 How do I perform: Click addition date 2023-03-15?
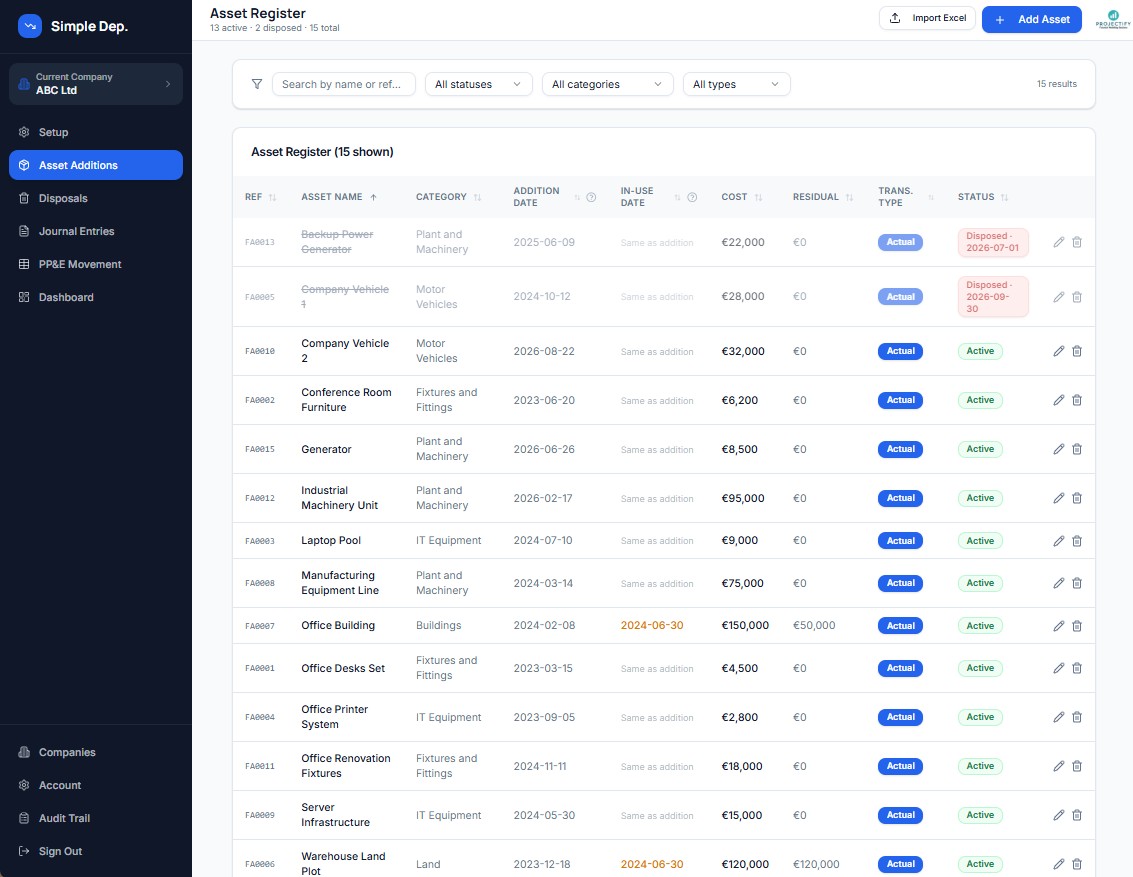click(543, 668)
